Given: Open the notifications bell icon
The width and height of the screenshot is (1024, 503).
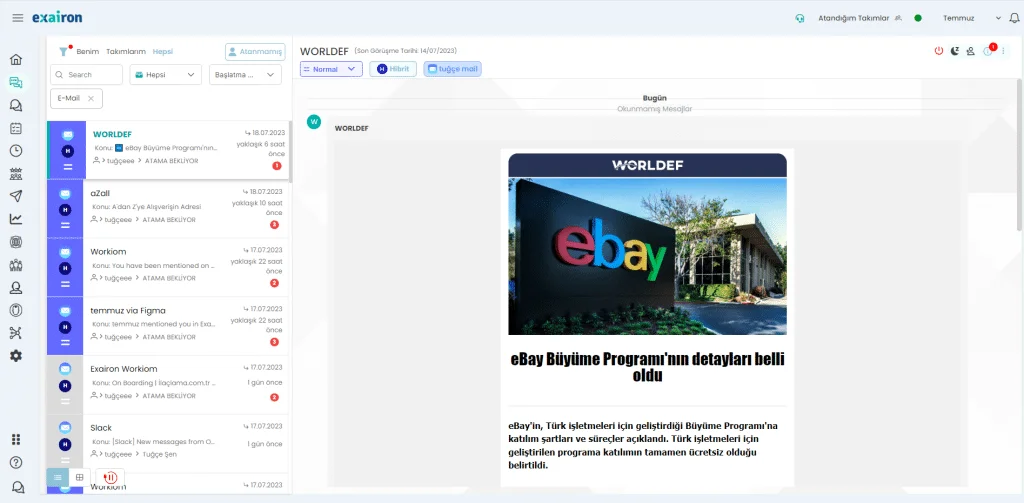Looking at the screenshot, I should (x=1014, y=18).
